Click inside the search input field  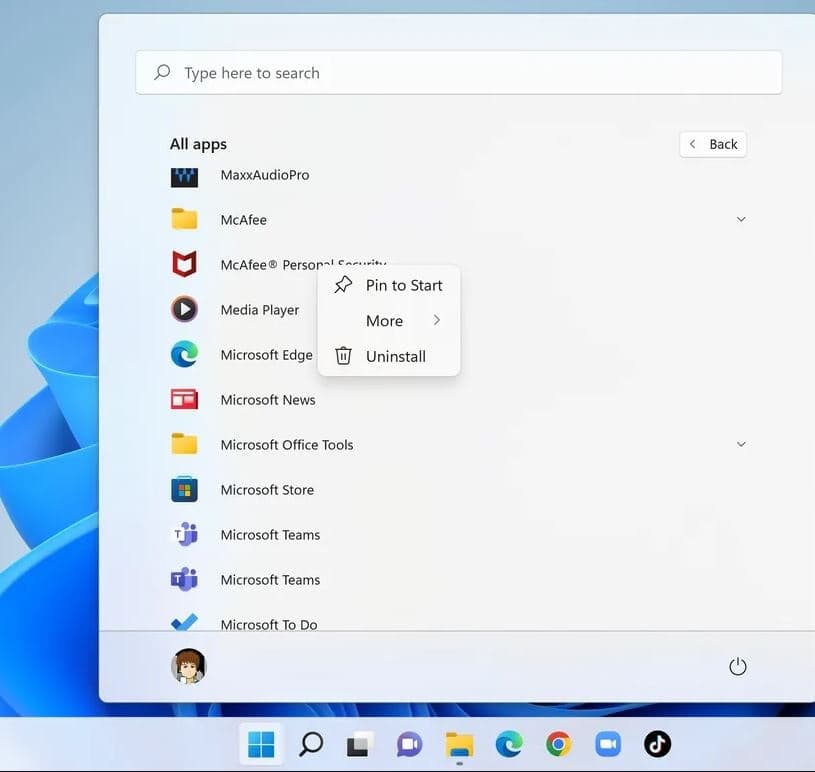tap(400, 72)
